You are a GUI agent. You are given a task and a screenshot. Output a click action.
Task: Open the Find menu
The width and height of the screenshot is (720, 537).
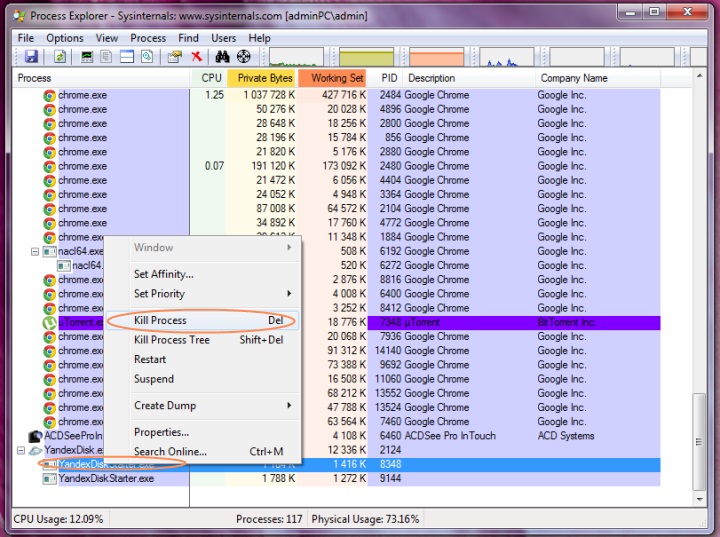pos(188,38)
